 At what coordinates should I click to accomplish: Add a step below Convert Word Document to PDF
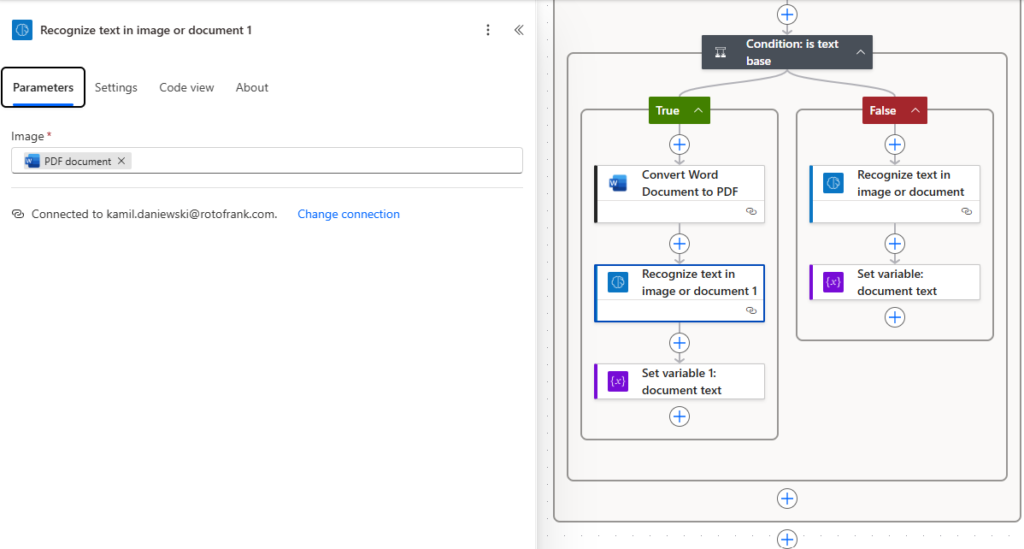(x=679, y=243)
